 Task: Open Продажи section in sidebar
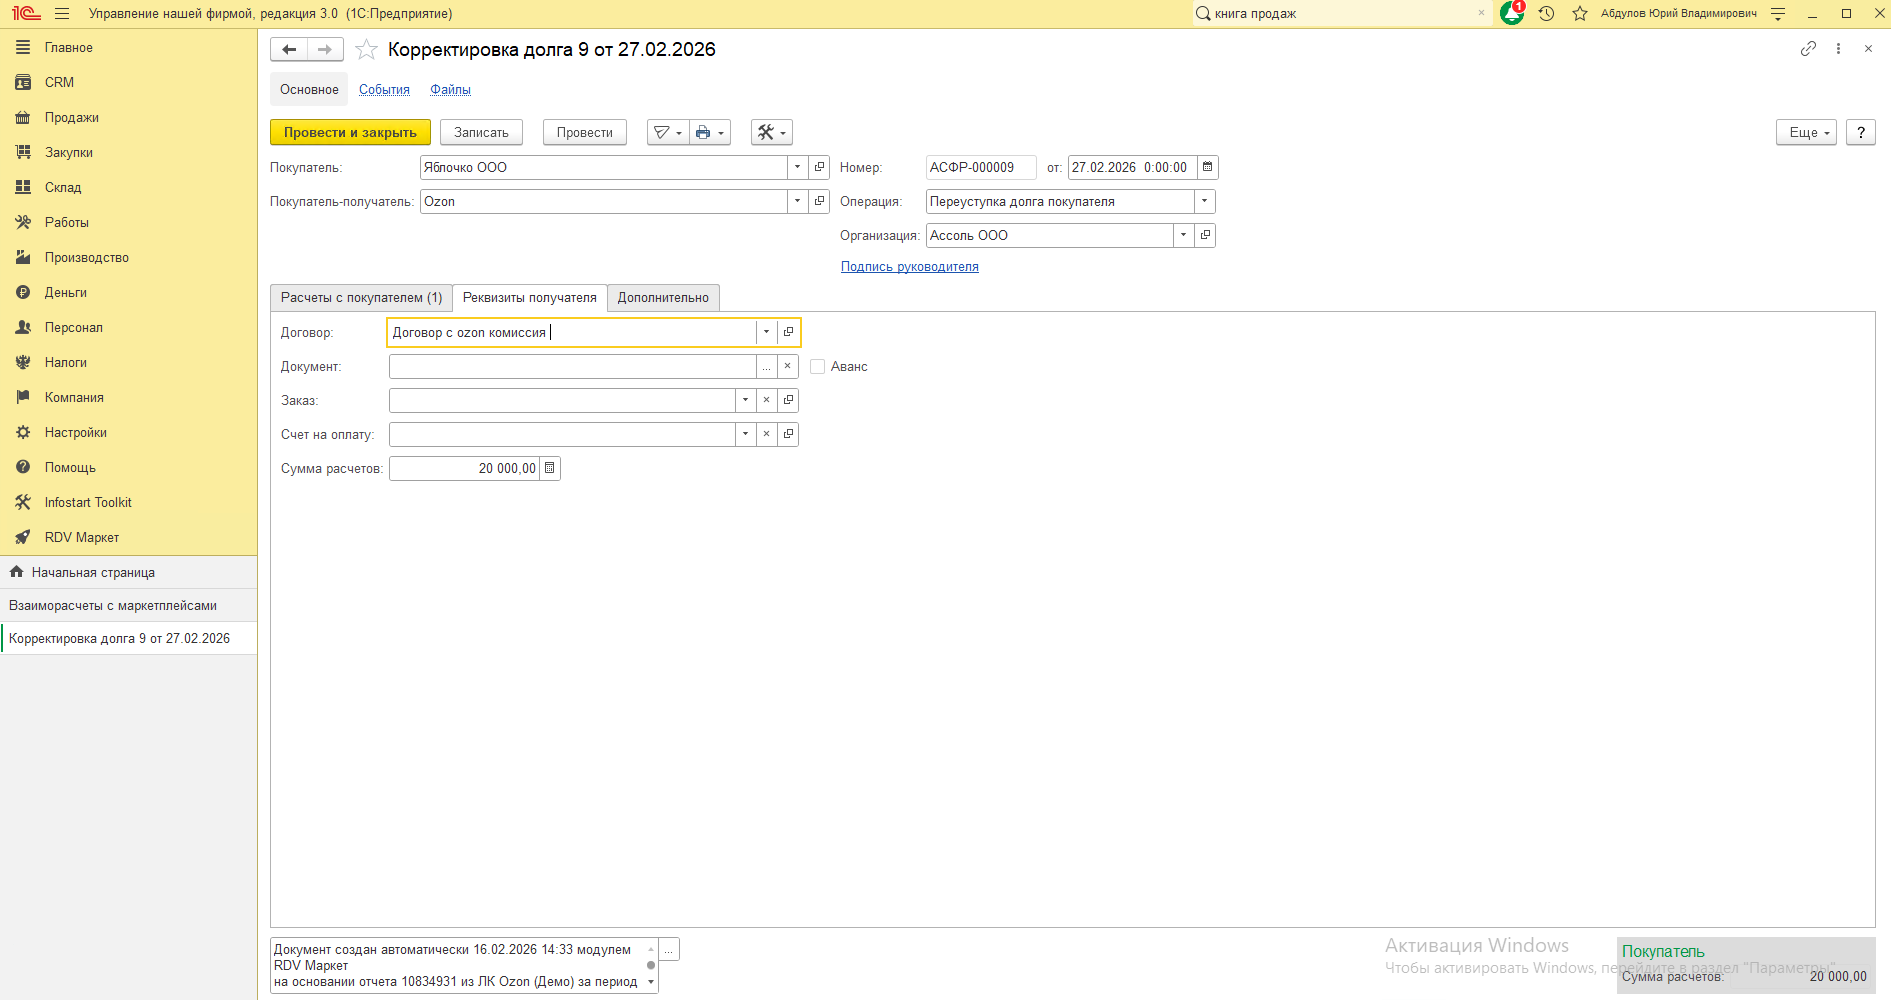click(71, 117)
